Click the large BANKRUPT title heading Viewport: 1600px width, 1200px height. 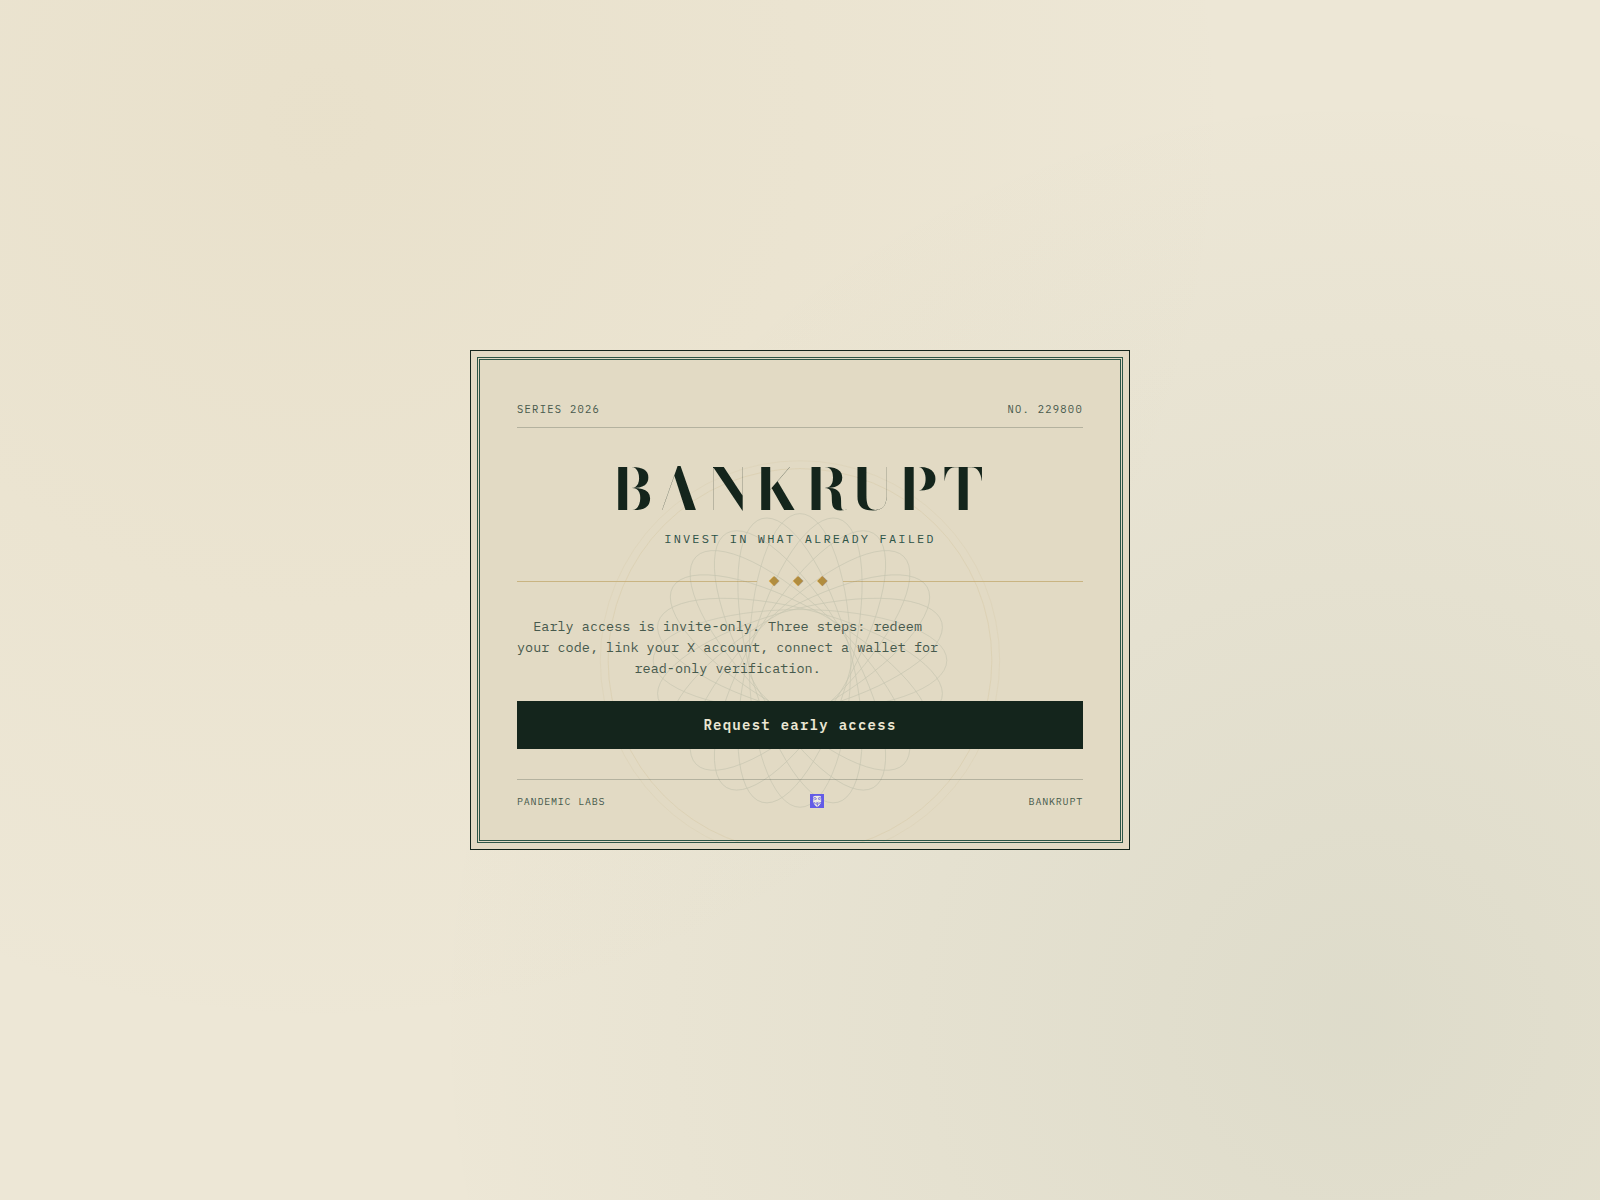coord(800,488)
